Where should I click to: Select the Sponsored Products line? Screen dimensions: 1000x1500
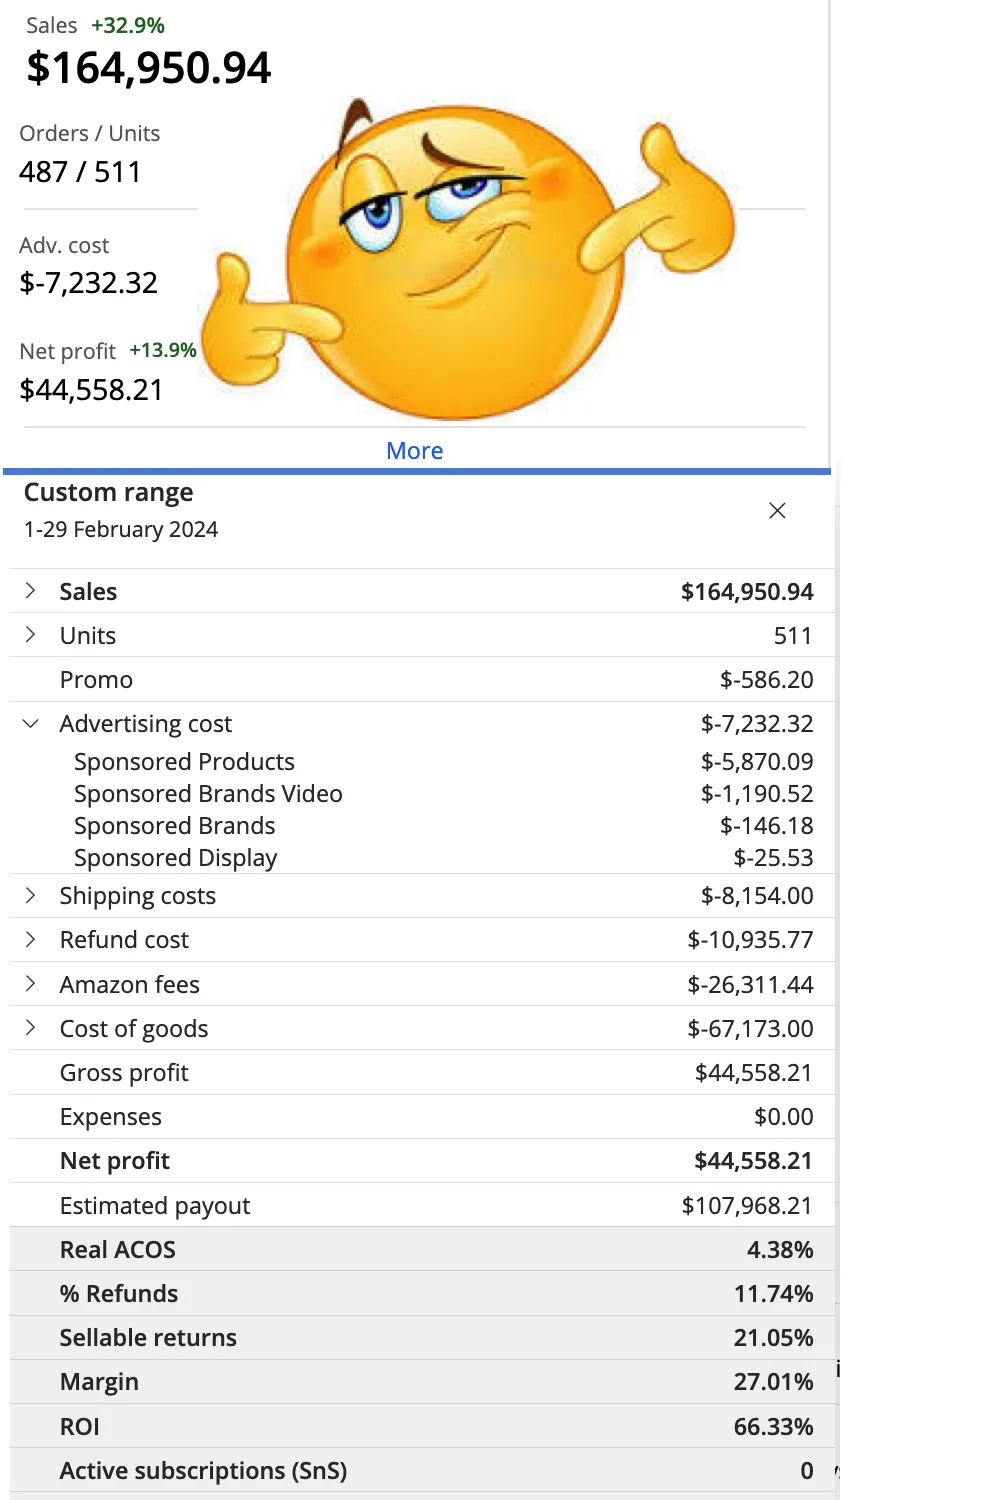tap(184, 762)
